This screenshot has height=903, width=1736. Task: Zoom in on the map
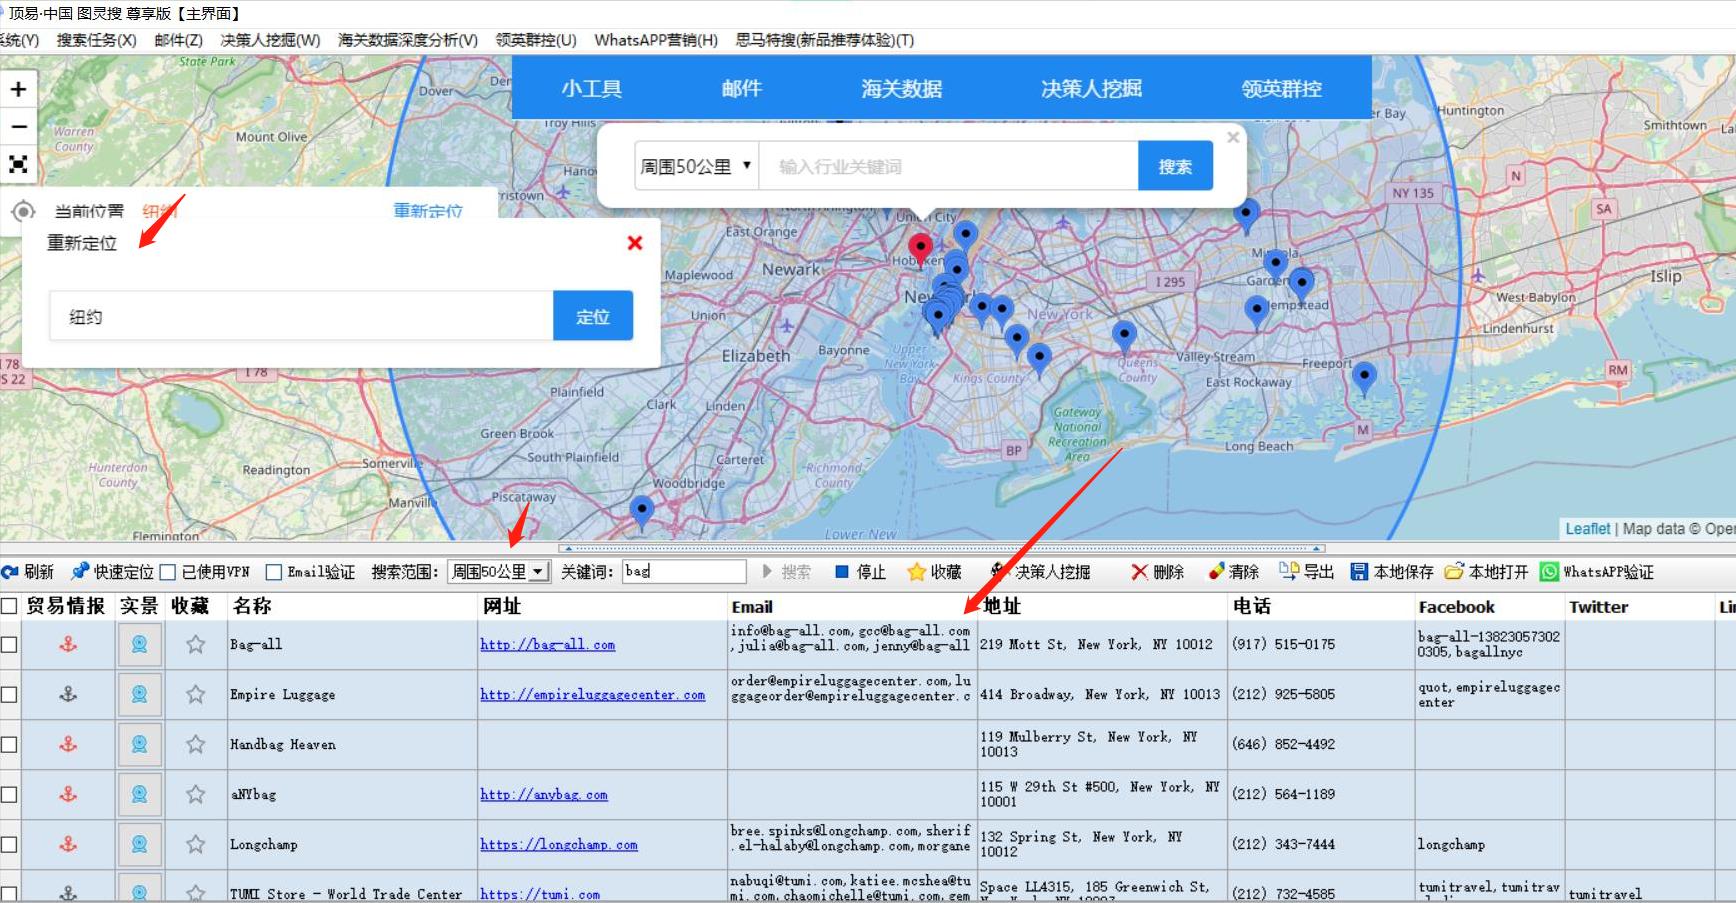point(18,89)
